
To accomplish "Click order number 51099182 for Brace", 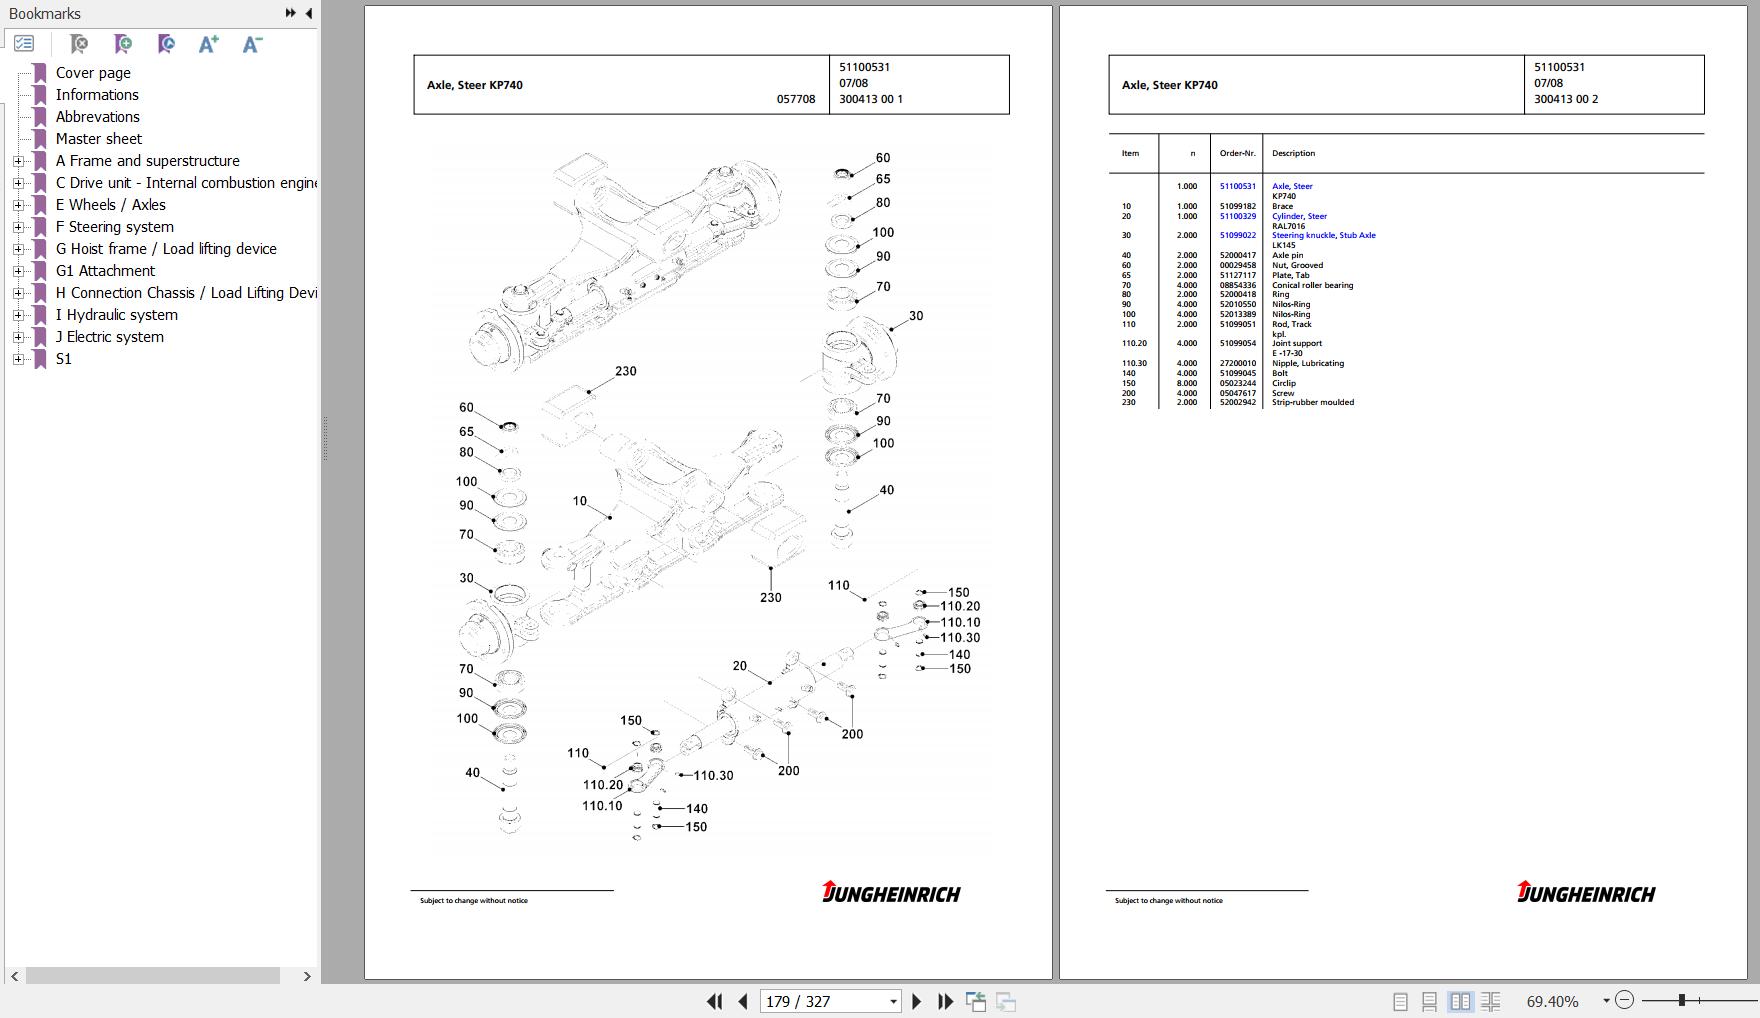I will 1238,206.
